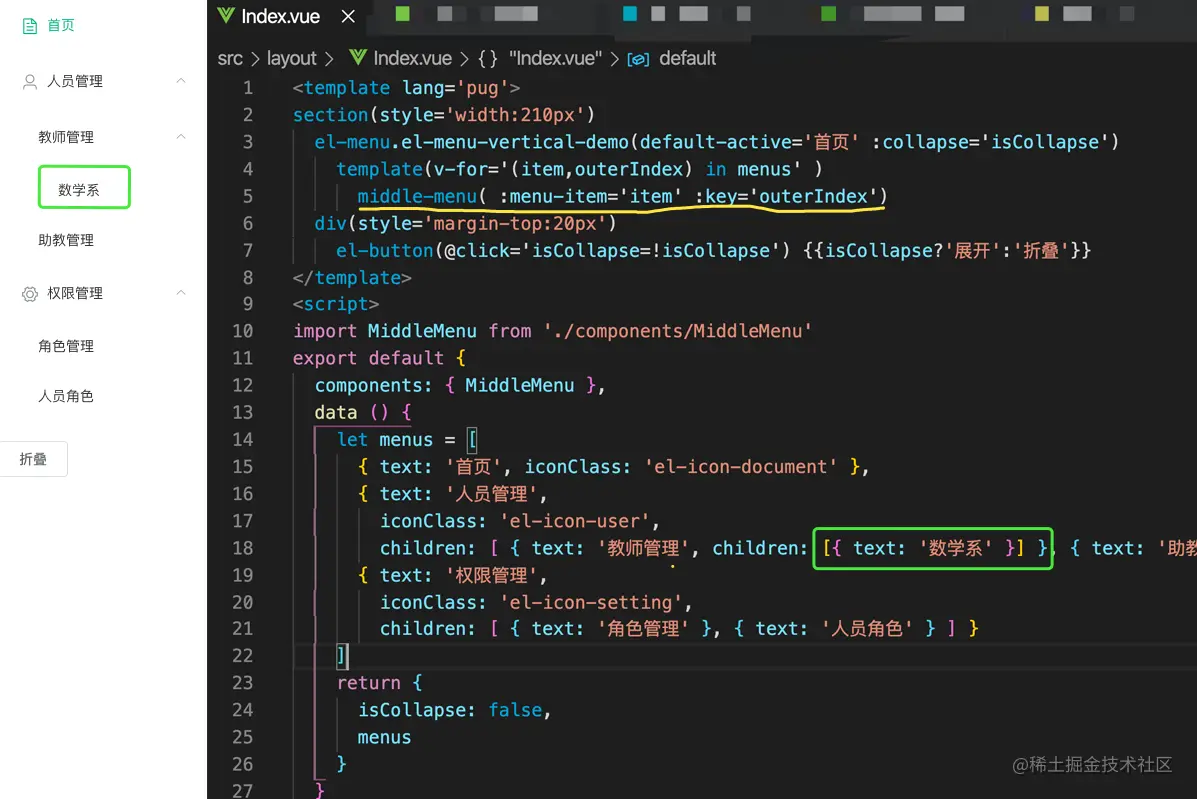Image resolution: width=1197 pixels, height=799 pixels.
Task: Click the "Index.vue" quoted breadcrumb segment
Action: pos(555,58)
